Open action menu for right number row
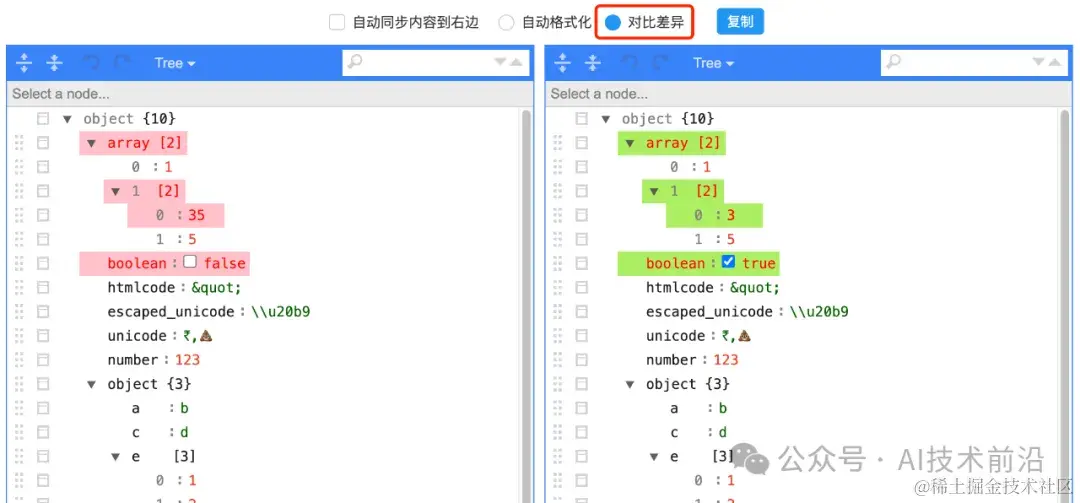Screen dimensions: 1080x503 581,360
